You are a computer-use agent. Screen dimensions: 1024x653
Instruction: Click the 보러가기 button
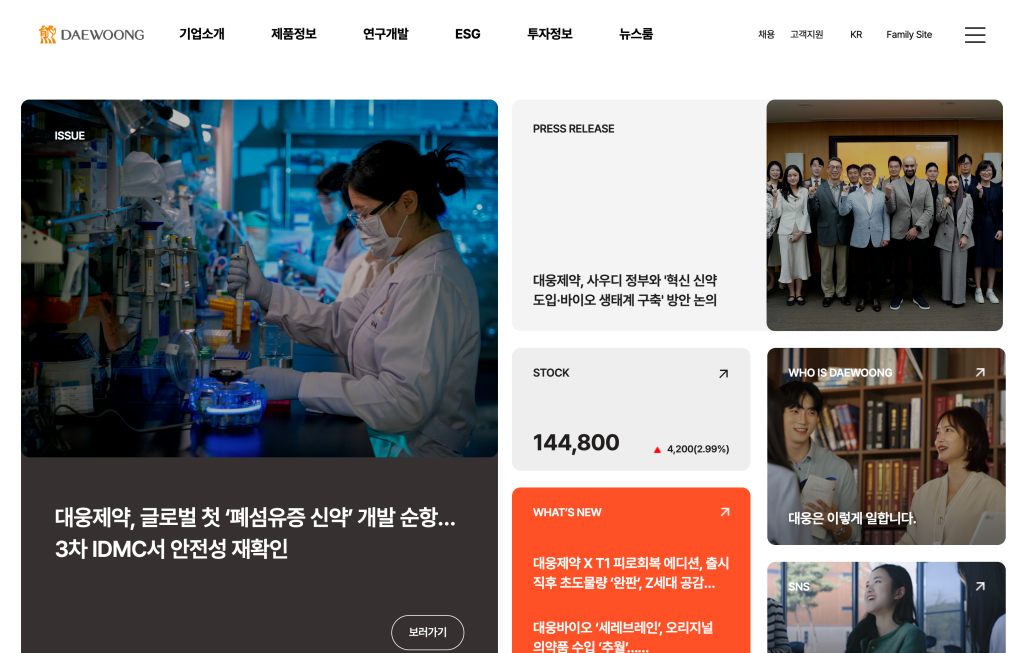point(428,632)
